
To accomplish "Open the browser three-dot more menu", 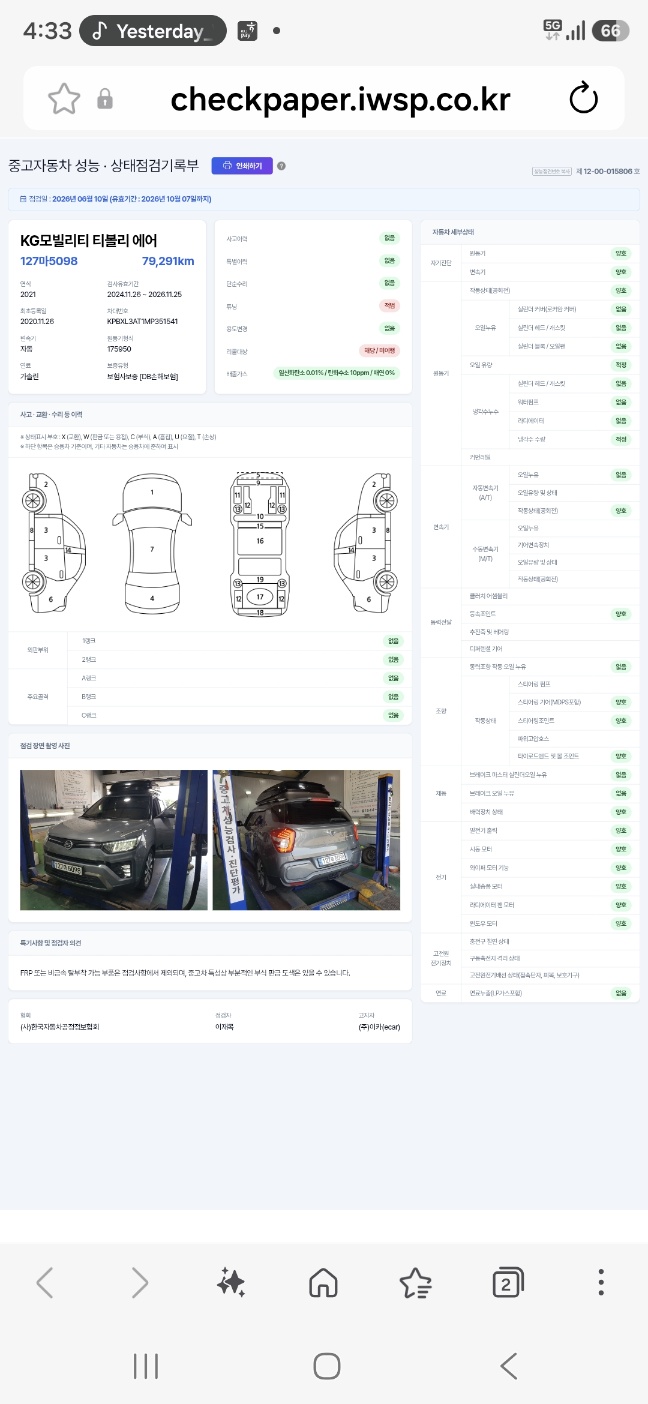I will pyautogui.click(x=601, y=1282).
